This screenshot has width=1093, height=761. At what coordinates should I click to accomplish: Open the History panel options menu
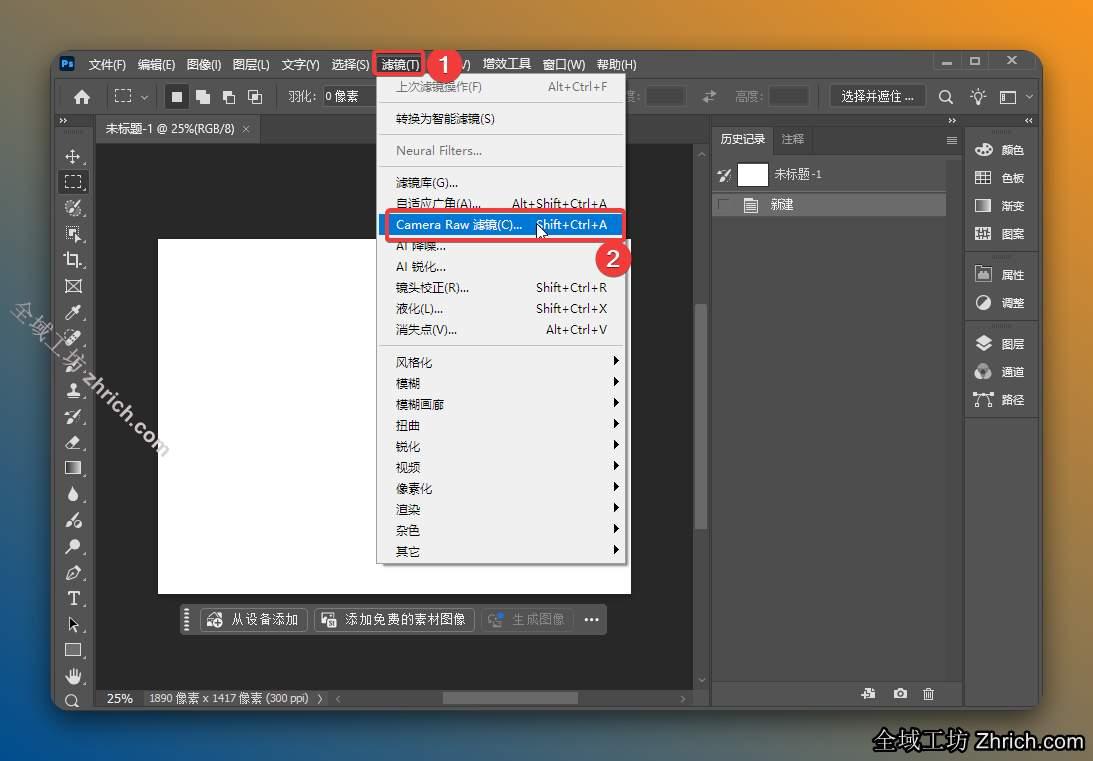(x=951, y=140)
